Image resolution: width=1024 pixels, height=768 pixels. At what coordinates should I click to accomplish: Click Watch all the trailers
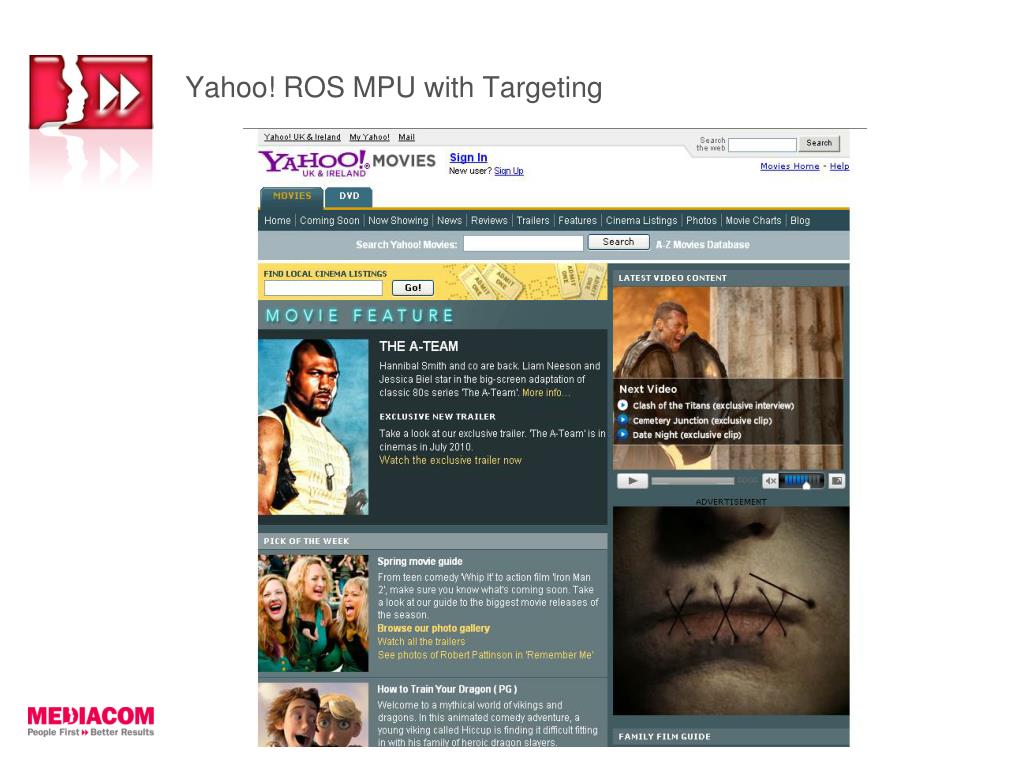(x=421, y=642)
